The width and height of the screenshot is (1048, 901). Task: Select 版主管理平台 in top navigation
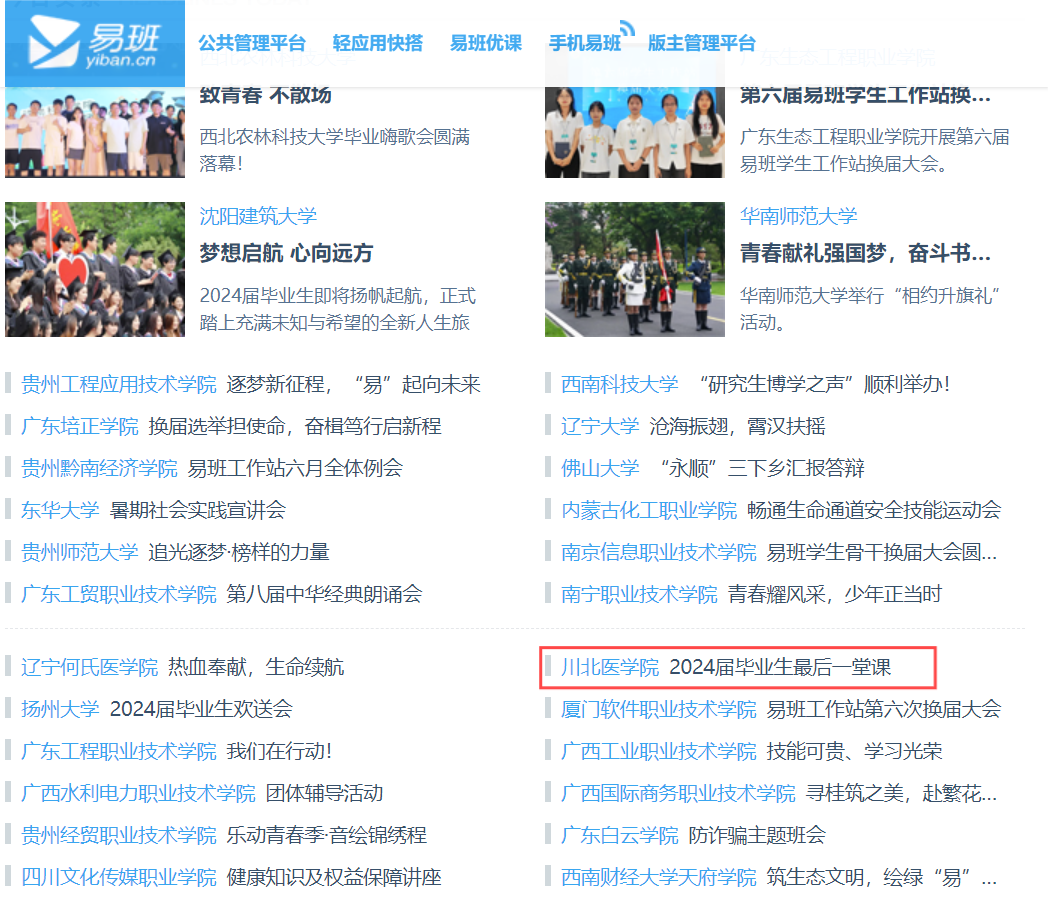[701, 43]
